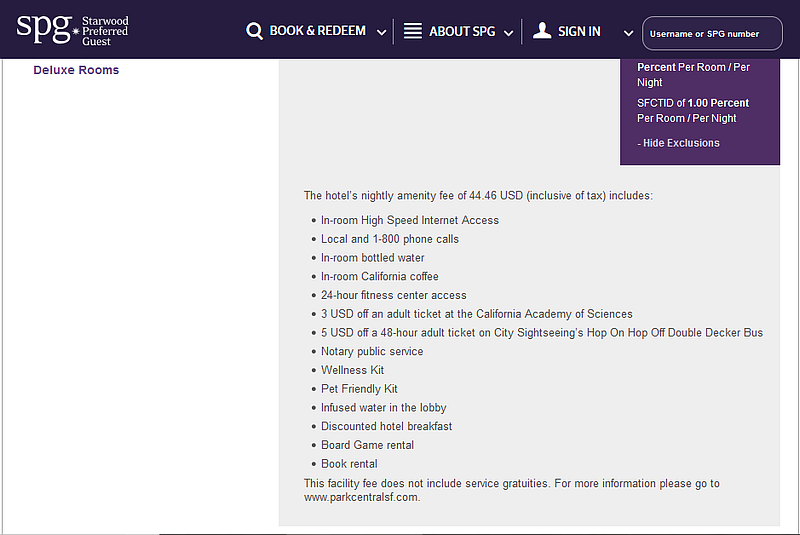Click 'Infused water in the lobby' item

(383, 408)
